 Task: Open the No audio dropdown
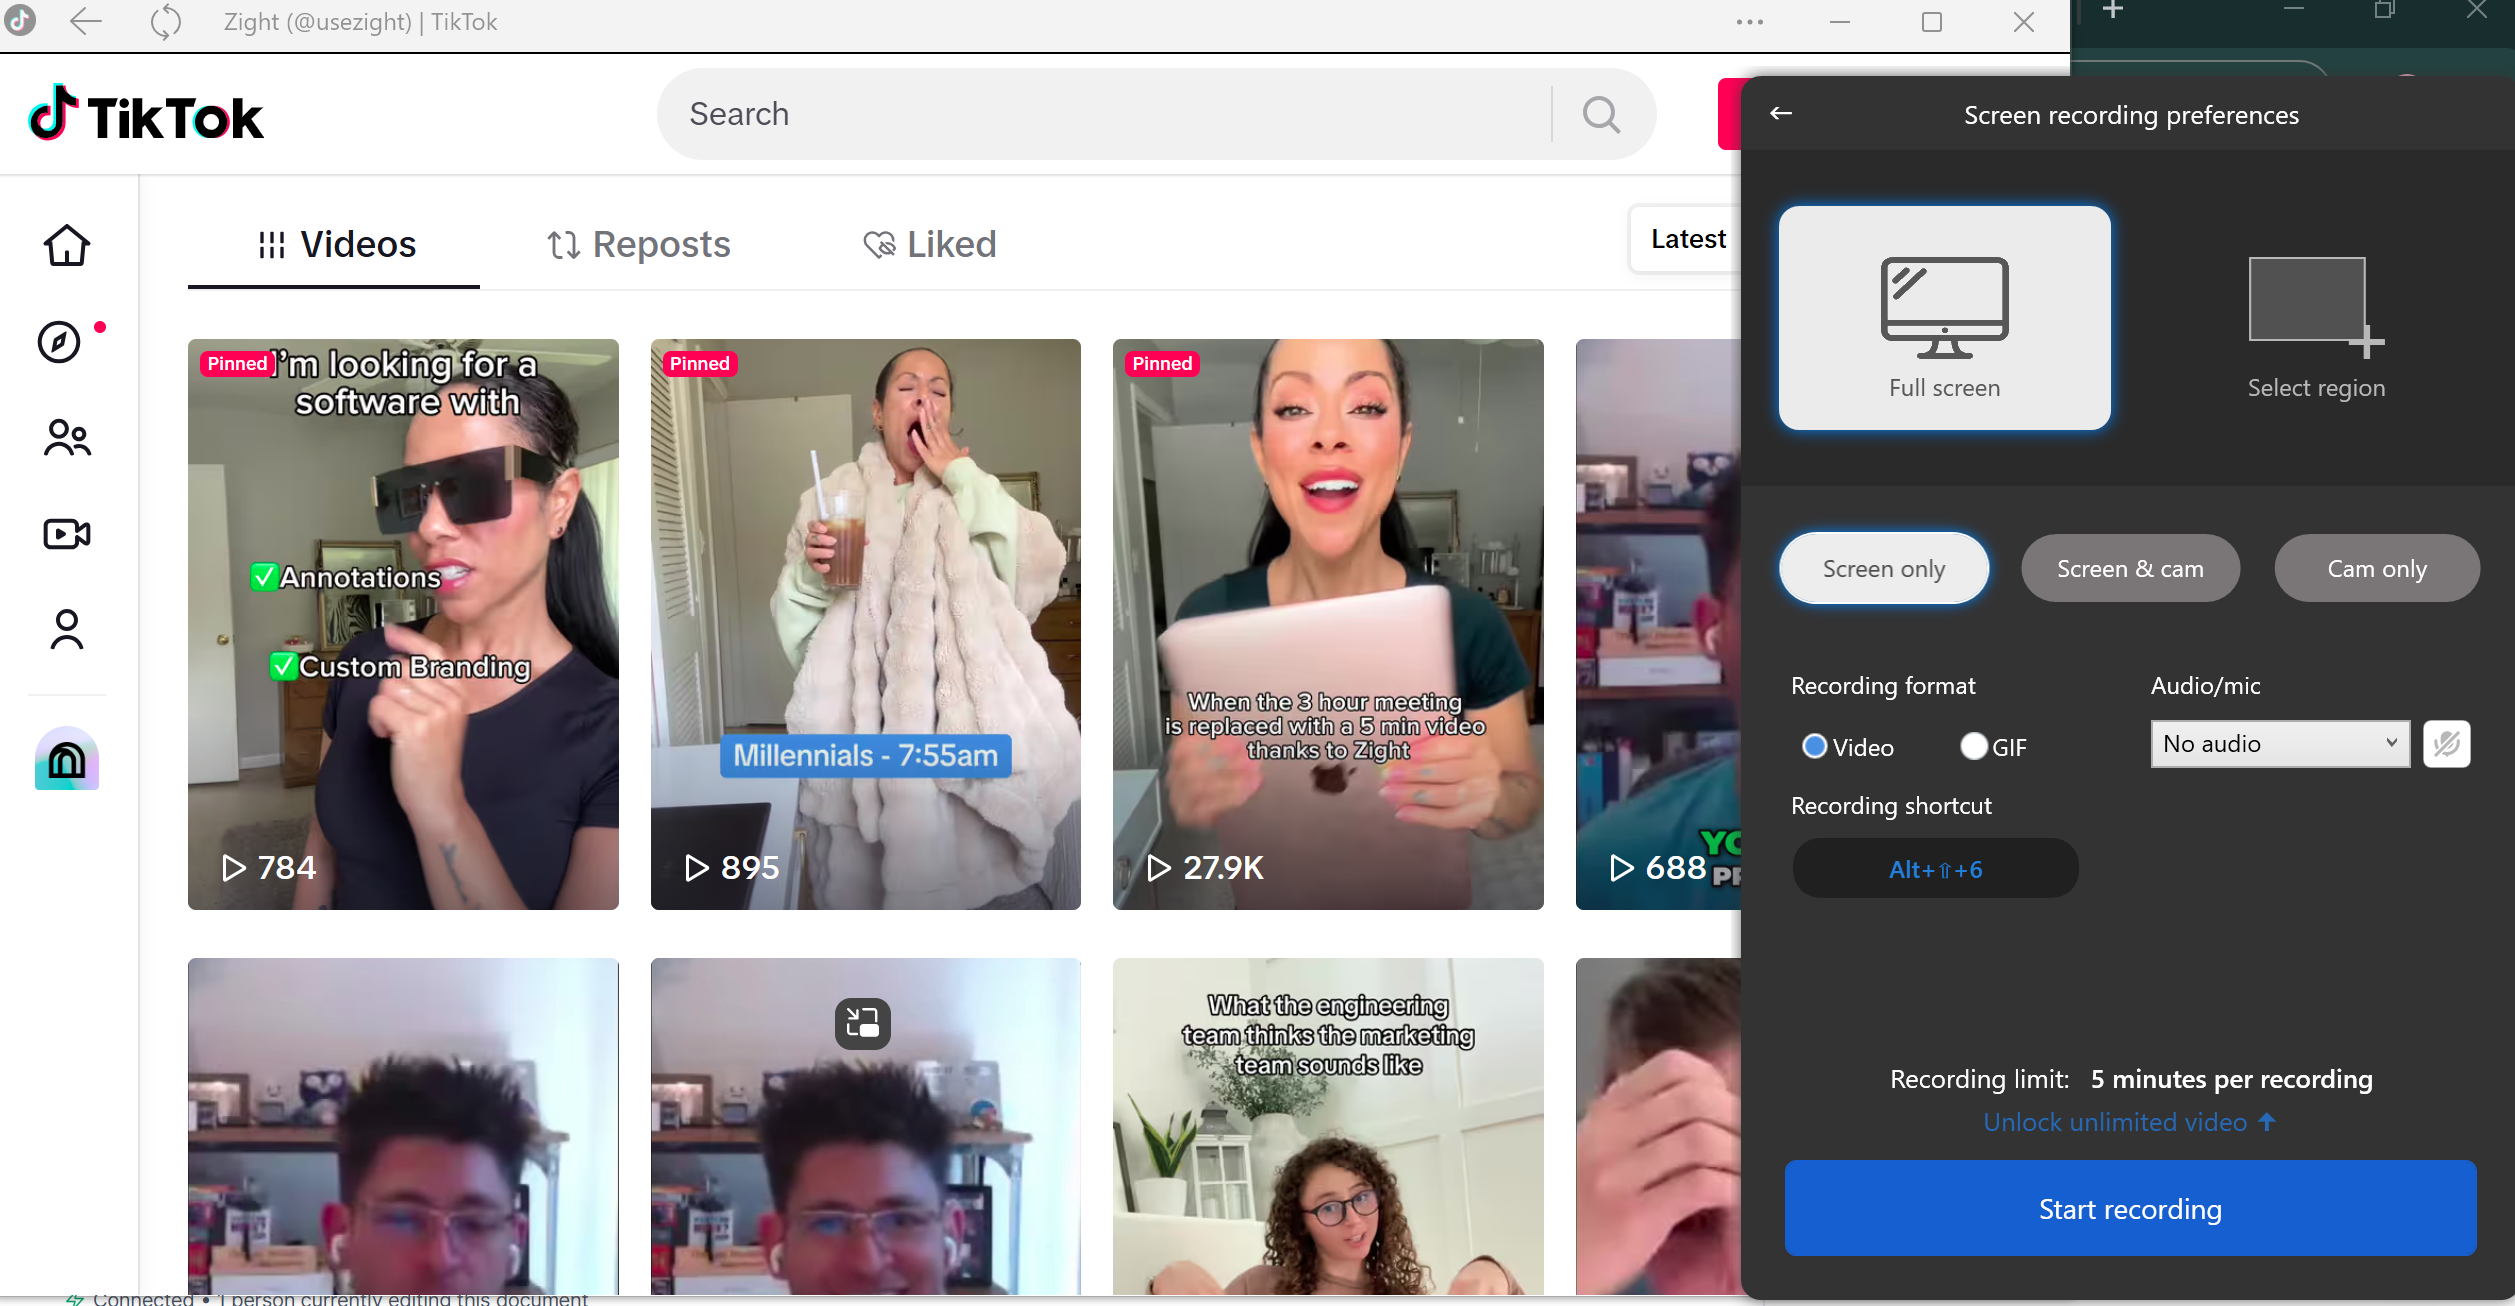[2280, 744]
